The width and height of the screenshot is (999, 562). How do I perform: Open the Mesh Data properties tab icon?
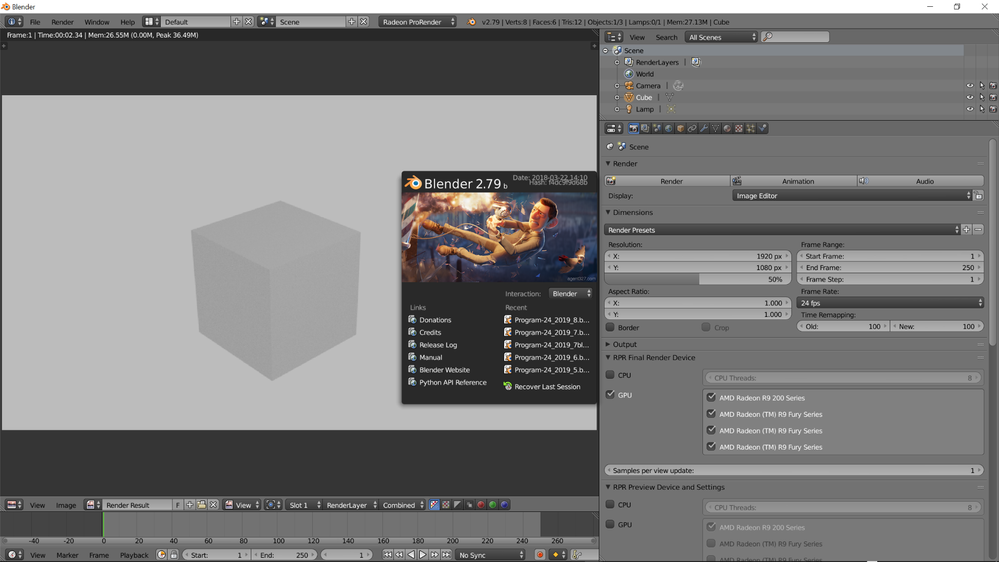(715, 128)
